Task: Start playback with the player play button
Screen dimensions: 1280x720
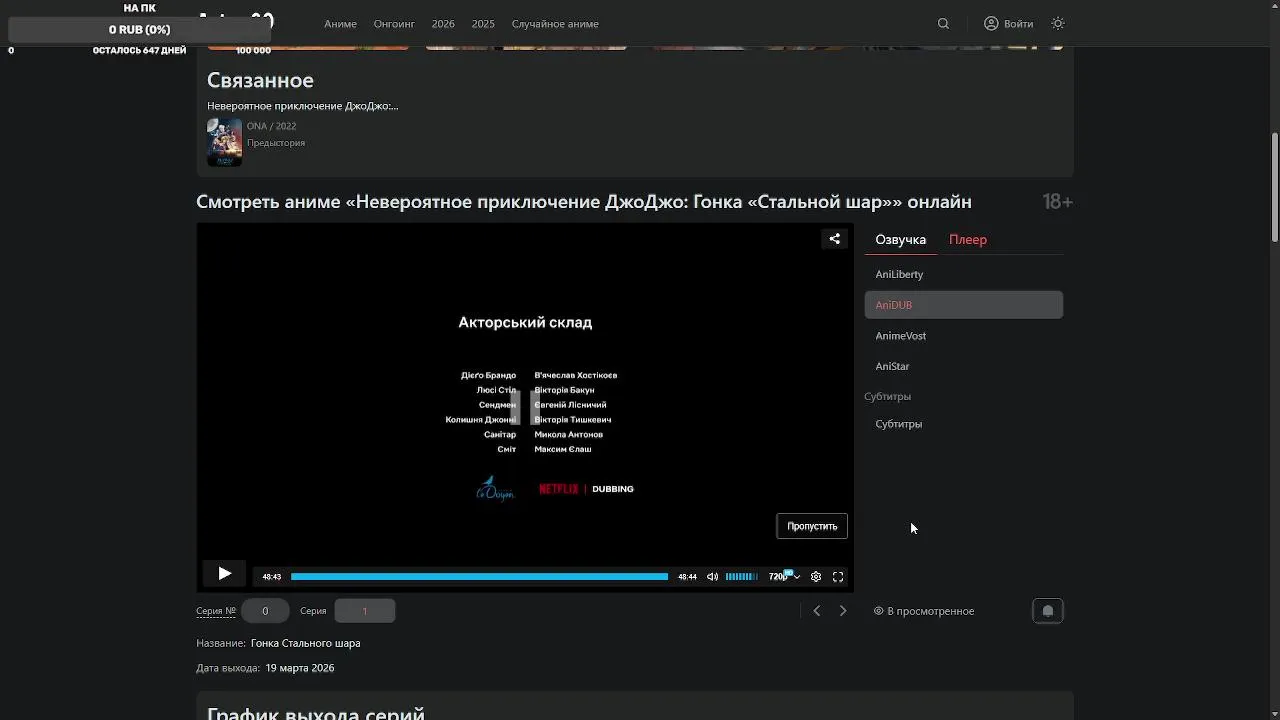Action: [224, 574]
